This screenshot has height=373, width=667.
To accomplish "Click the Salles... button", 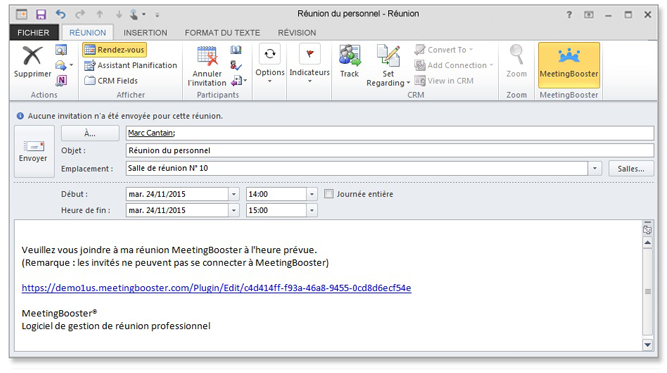I will (631, 169).
